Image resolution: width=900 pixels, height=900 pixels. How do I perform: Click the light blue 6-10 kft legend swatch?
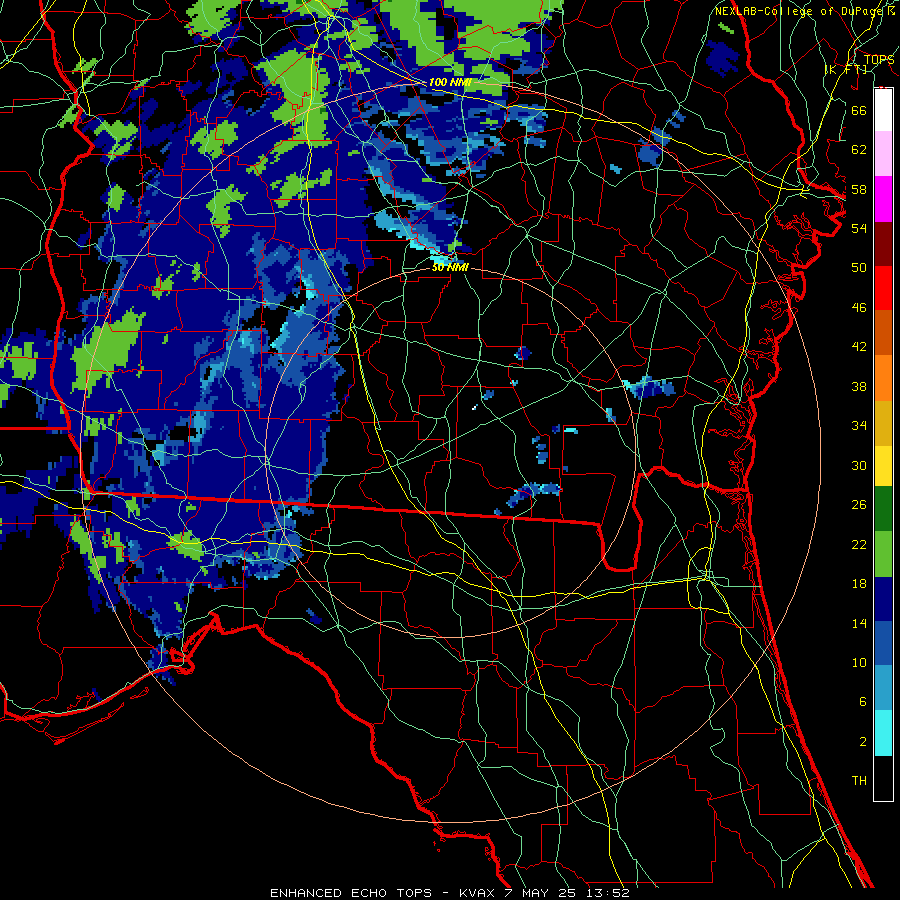(883, 688)
